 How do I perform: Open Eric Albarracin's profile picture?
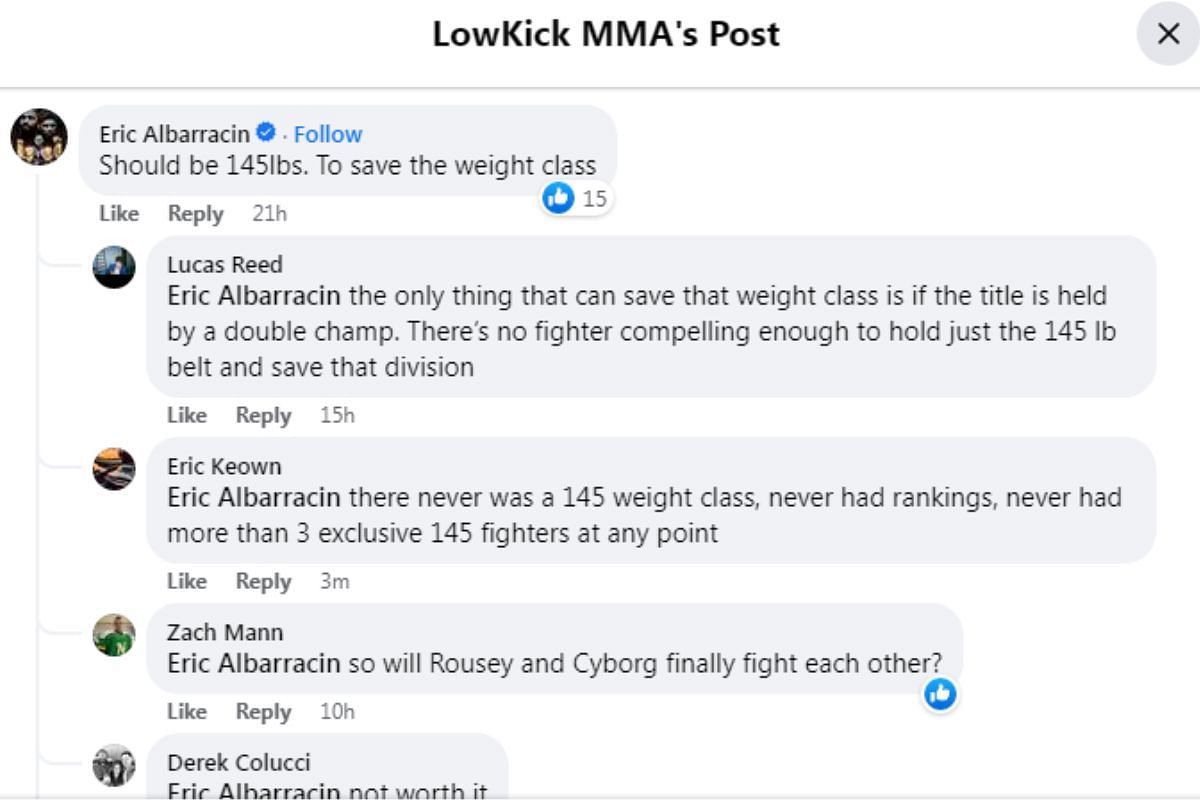click(x=39, y=137)
